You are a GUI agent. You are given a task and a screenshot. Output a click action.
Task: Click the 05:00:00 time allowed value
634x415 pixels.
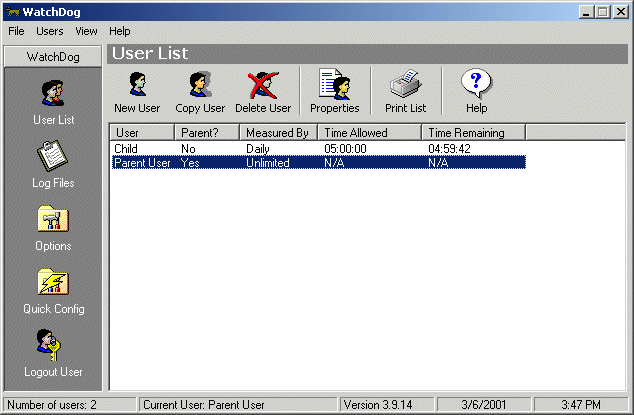tap(345, 148)
